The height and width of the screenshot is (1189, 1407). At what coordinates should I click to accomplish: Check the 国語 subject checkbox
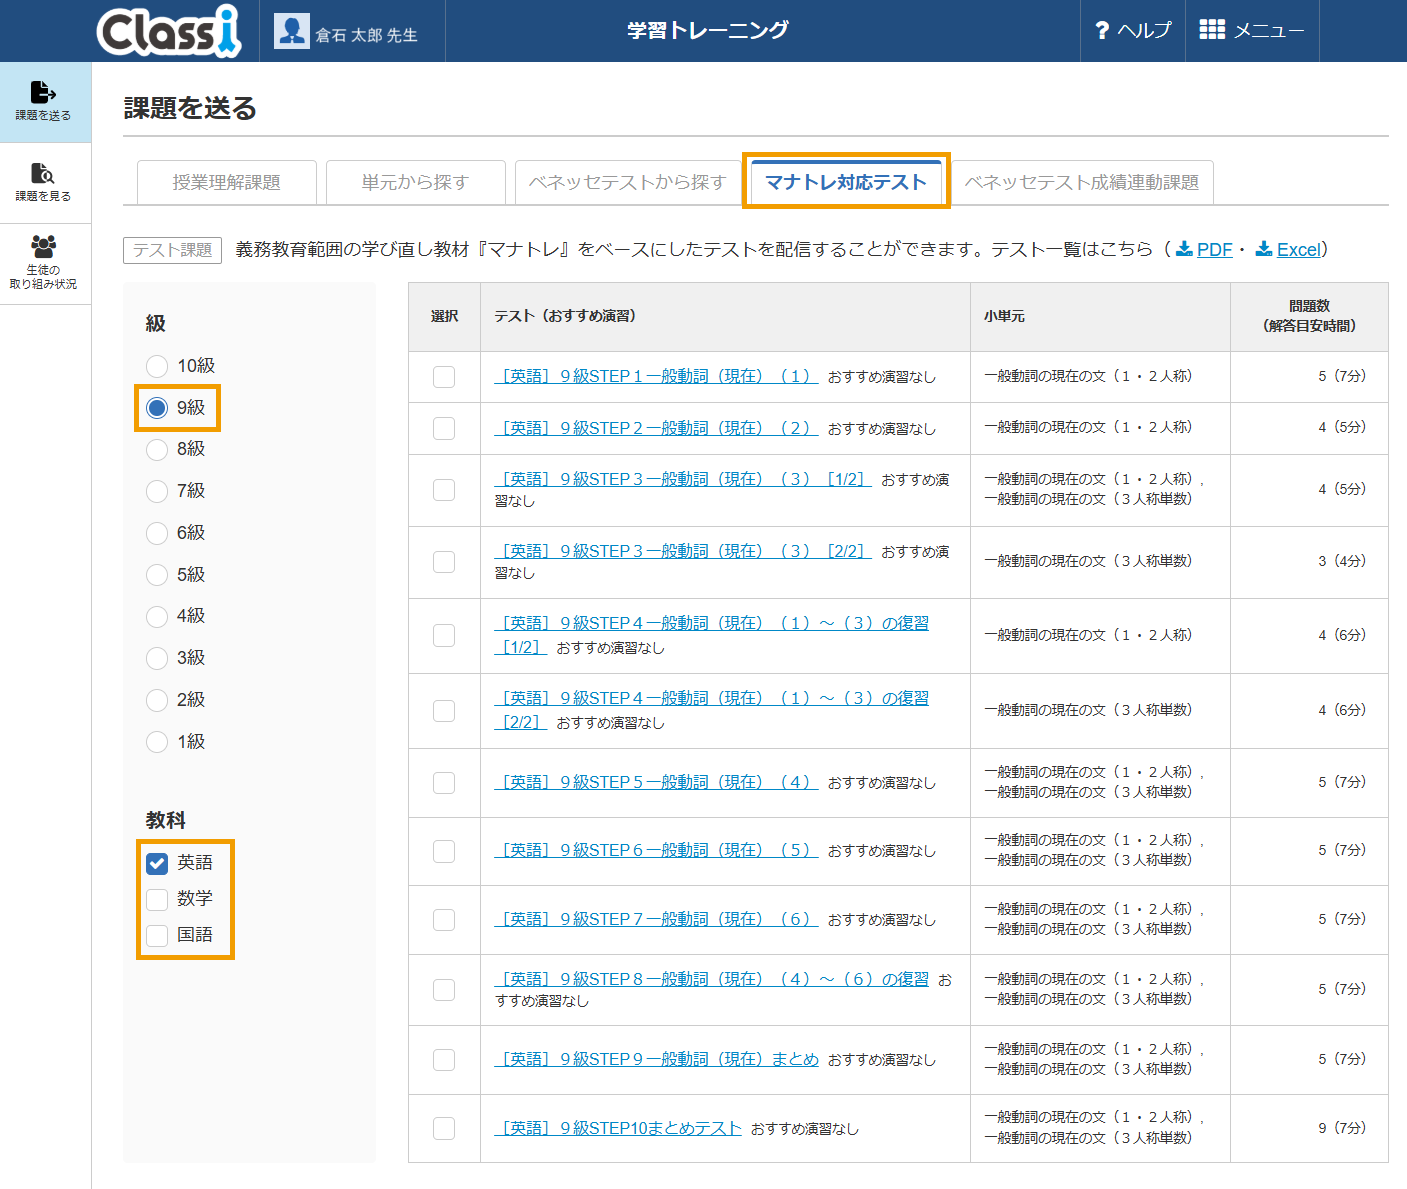click(x=157, y=935)
